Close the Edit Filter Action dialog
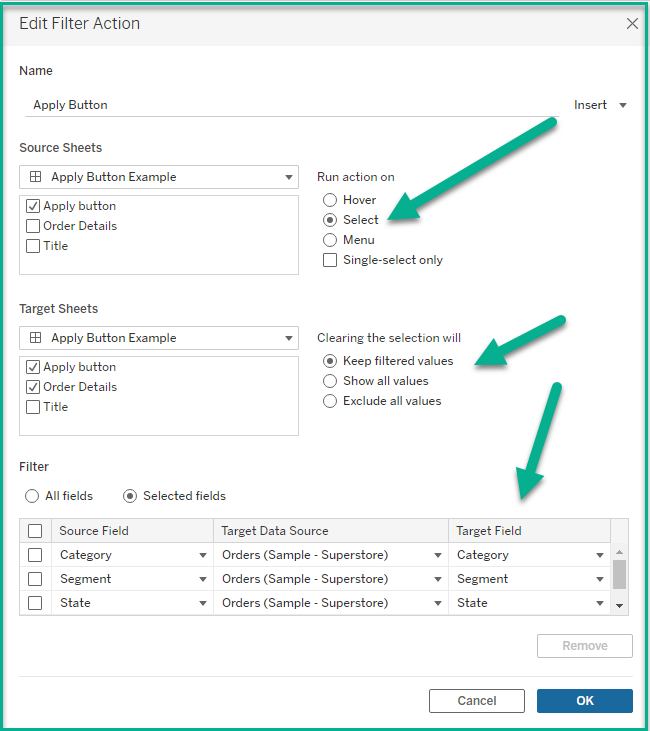 632,24
